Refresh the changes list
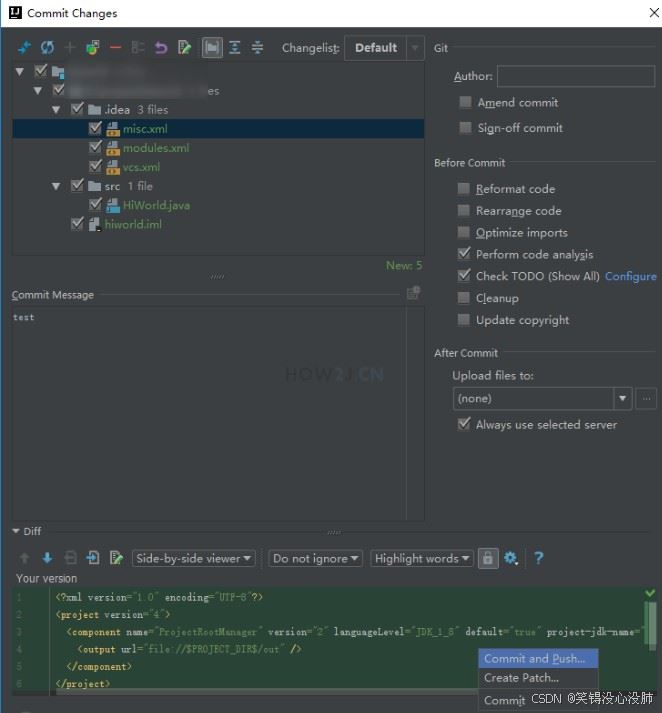Image resolution: width=662 pixels, height=713 pixels. point(47,47)
